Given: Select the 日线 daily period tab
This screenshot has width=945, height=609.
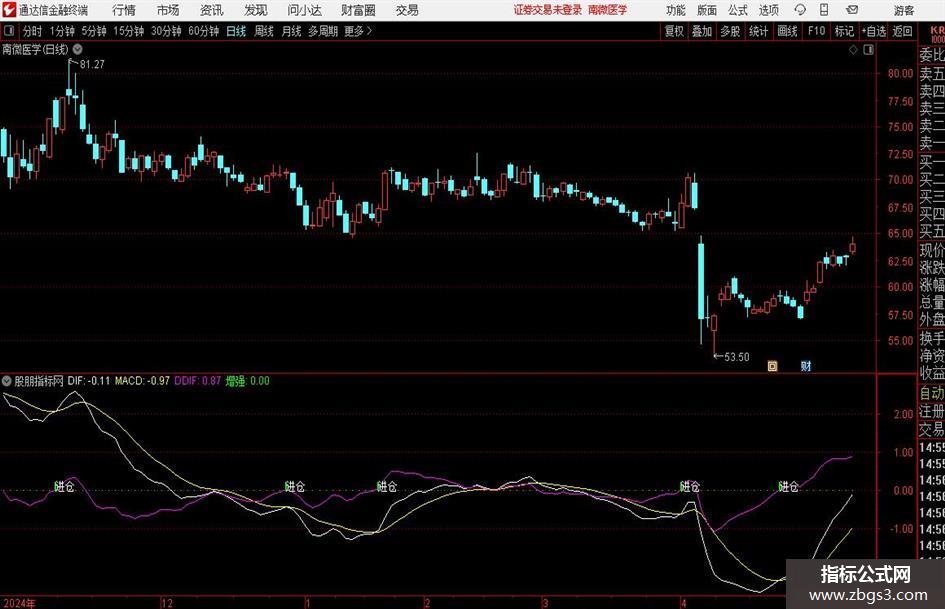Looking at the screenshot, I should point(236,31).
